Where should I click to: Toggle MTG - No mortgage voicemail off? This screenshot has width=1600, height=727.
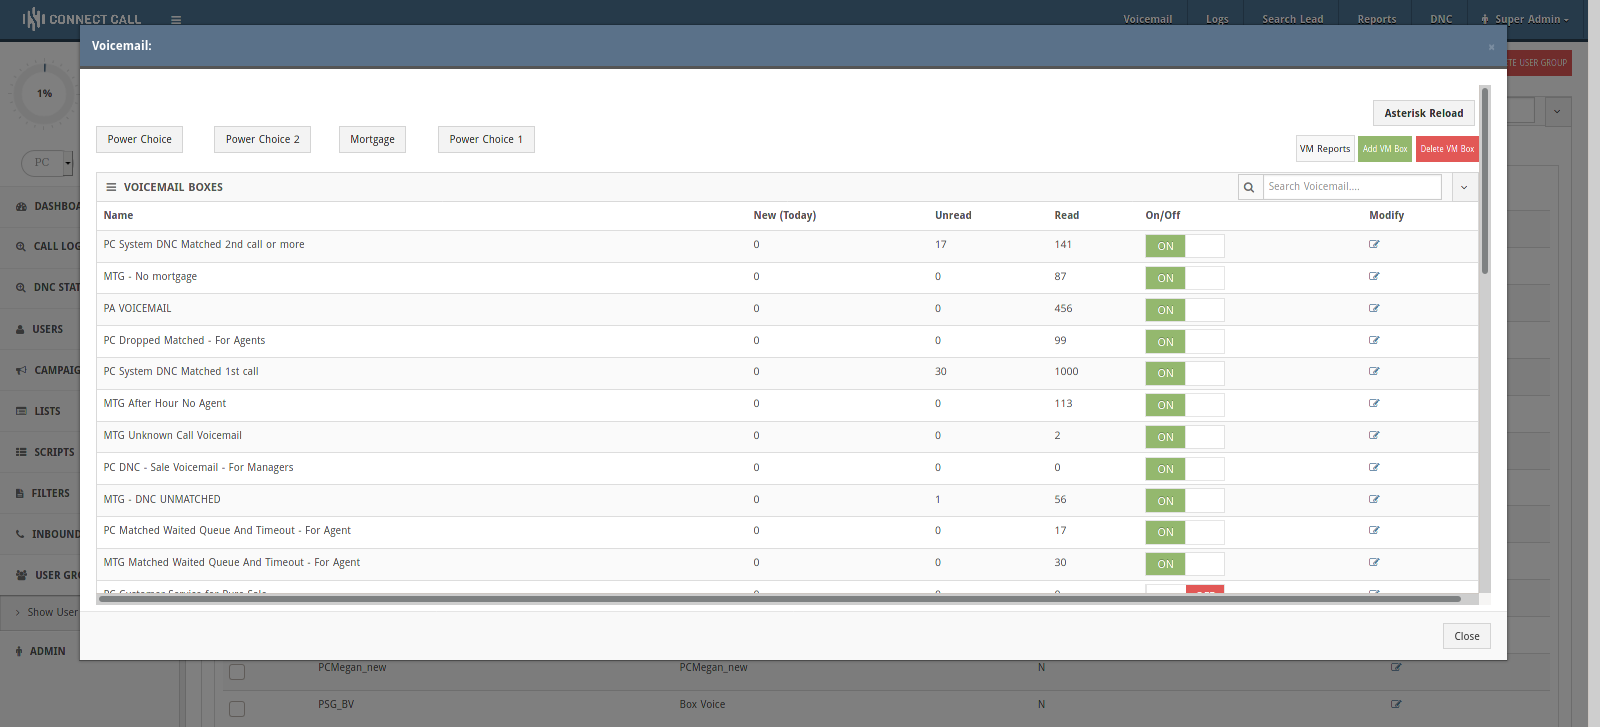click(1185, 278)
